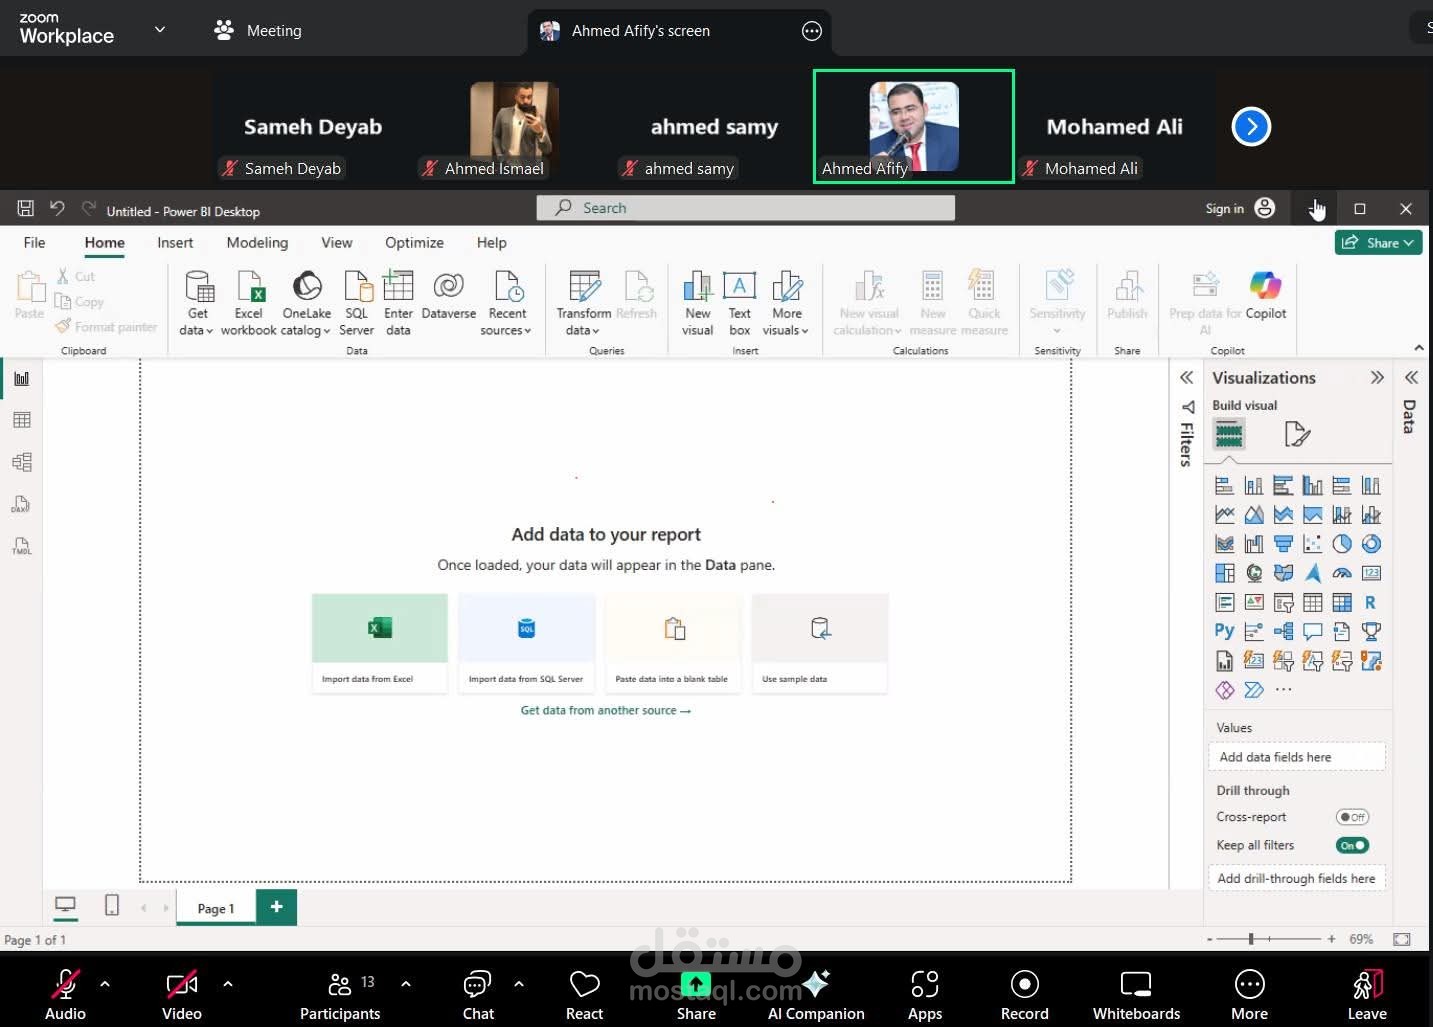Select the Area chart visual
The height and width of the screenshot is (1027, 1433).
(1254, 515)
